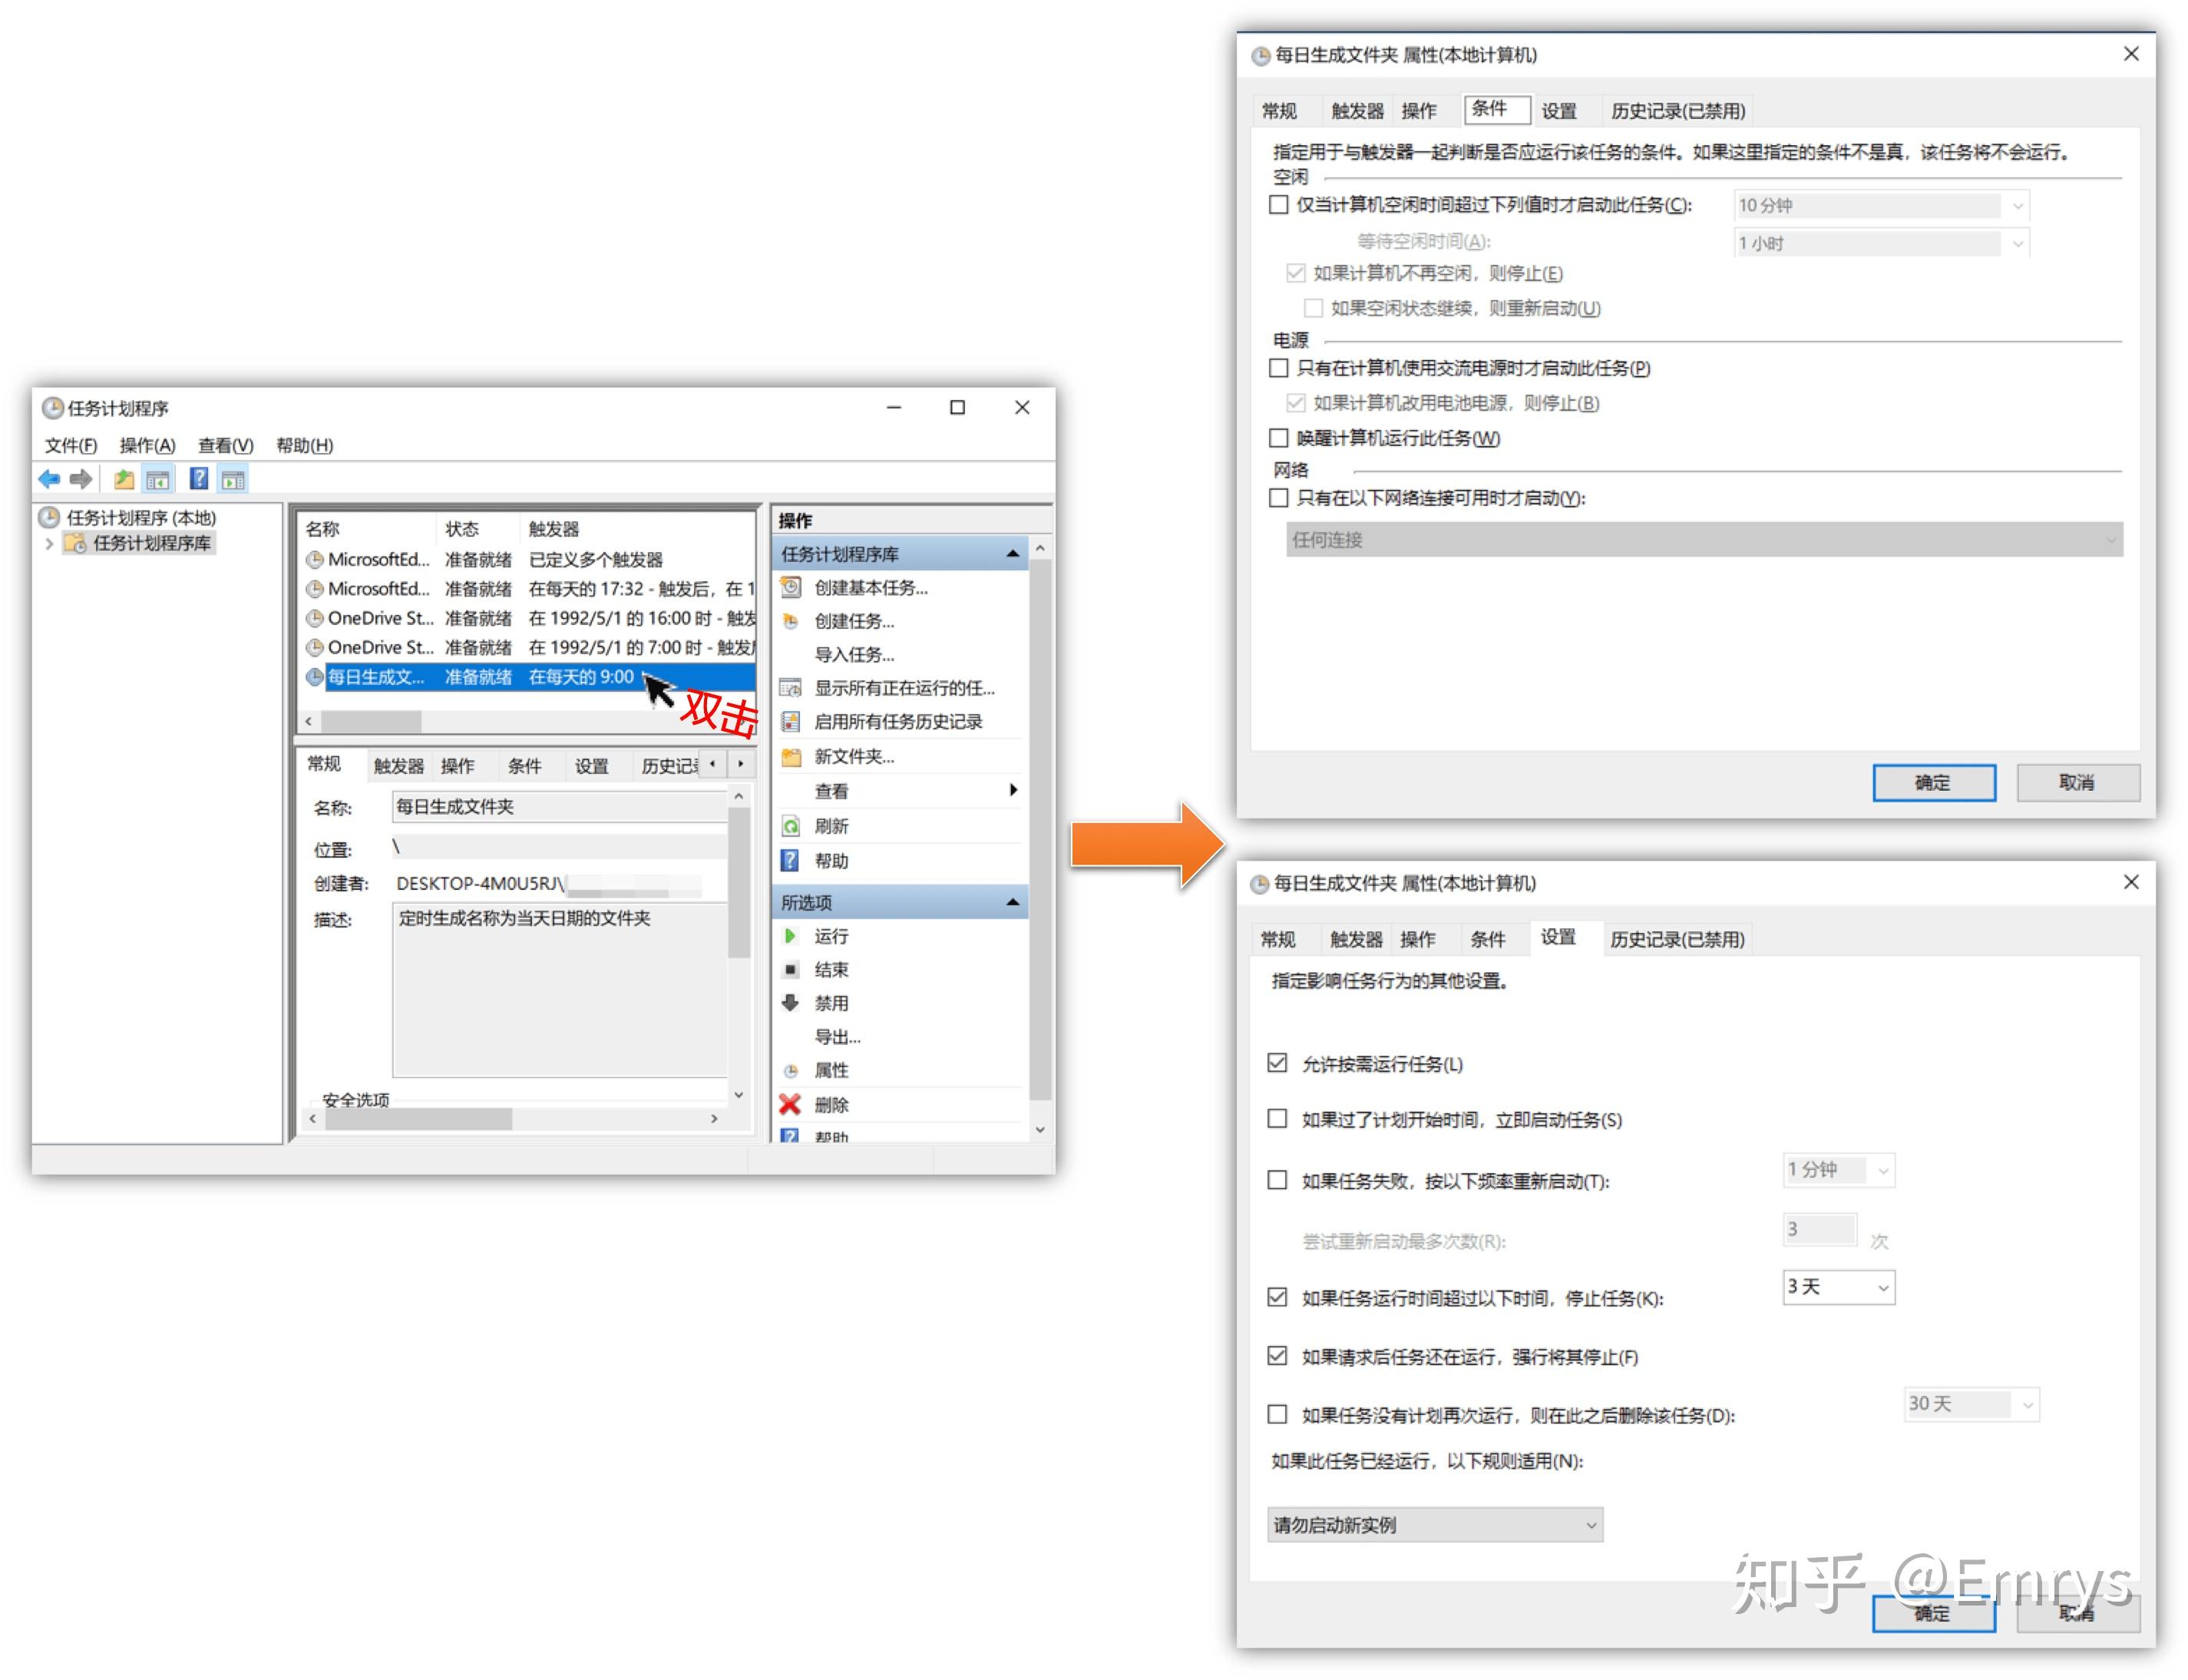Viewport: 2188px width, 1680px height.
Task: Click the green 运行 play icon
Action: [790, 936]
